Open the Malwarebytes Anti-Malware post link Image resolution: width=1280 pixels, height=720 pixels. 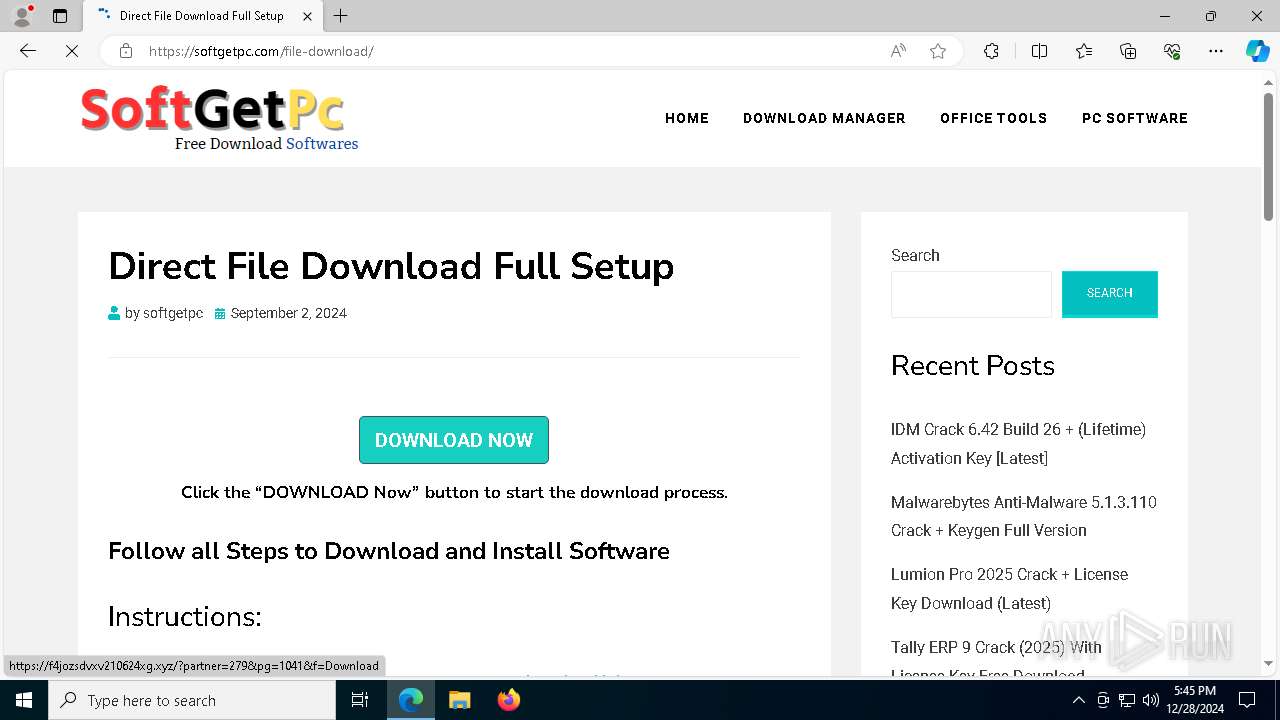(1024, 516)
